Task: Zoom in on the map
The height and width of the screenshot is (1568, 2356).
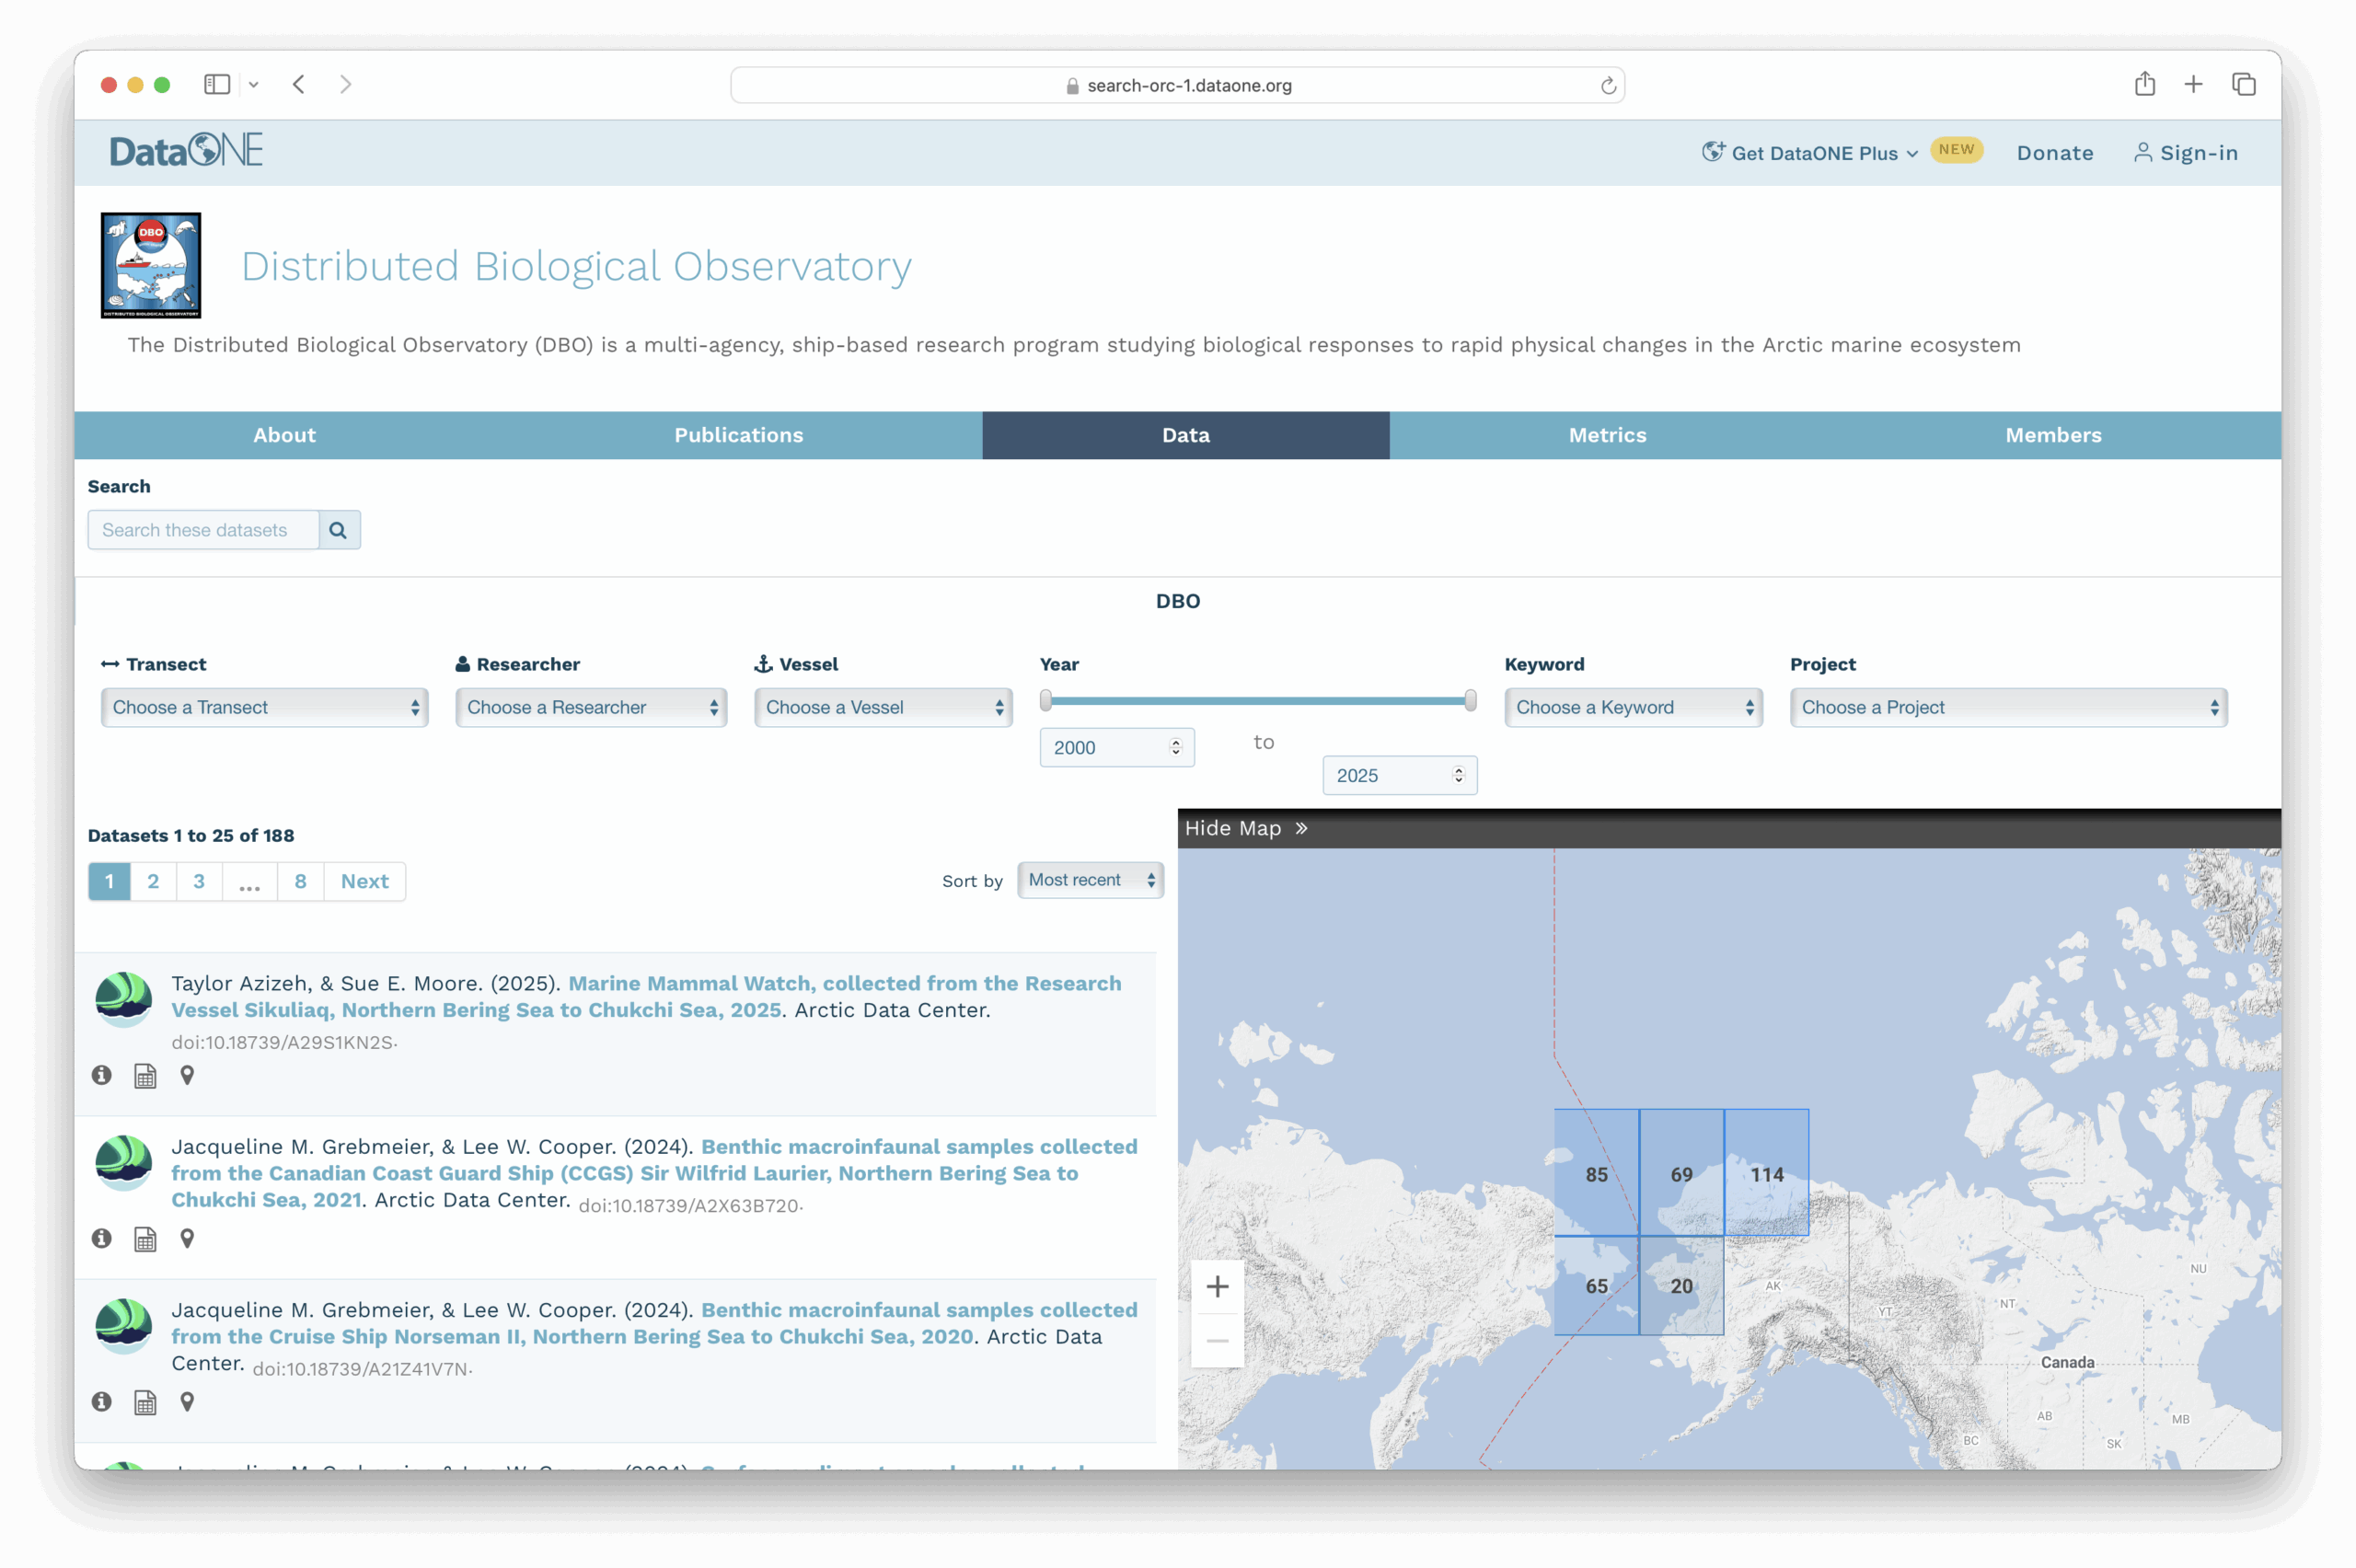Action: (x=1217, y=1286)
